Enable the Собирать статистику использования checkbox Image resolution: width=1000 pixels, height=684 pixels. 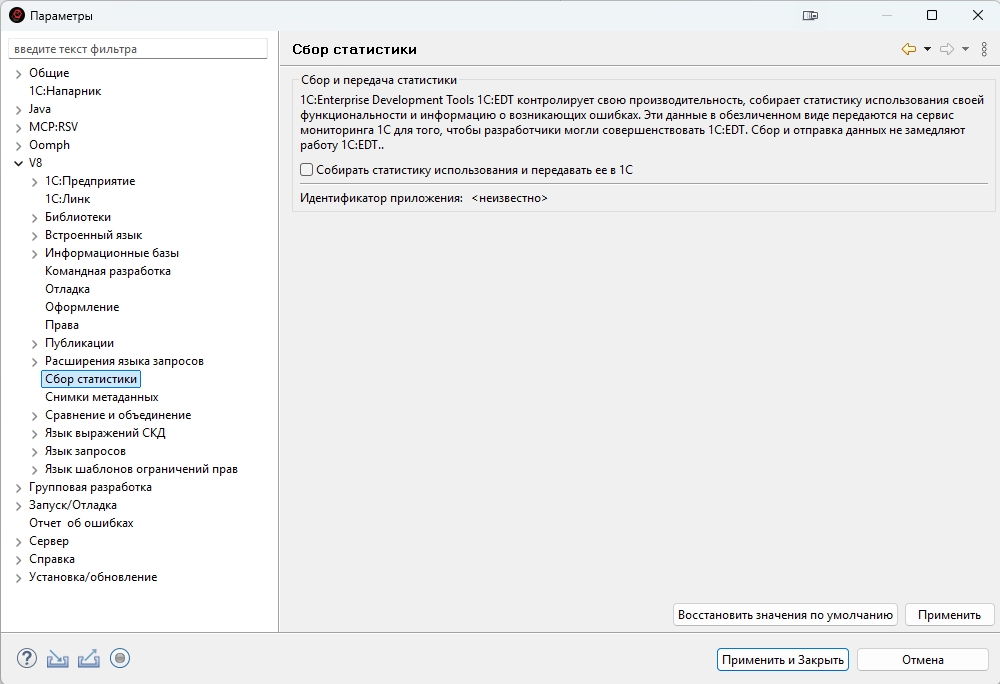307,170
